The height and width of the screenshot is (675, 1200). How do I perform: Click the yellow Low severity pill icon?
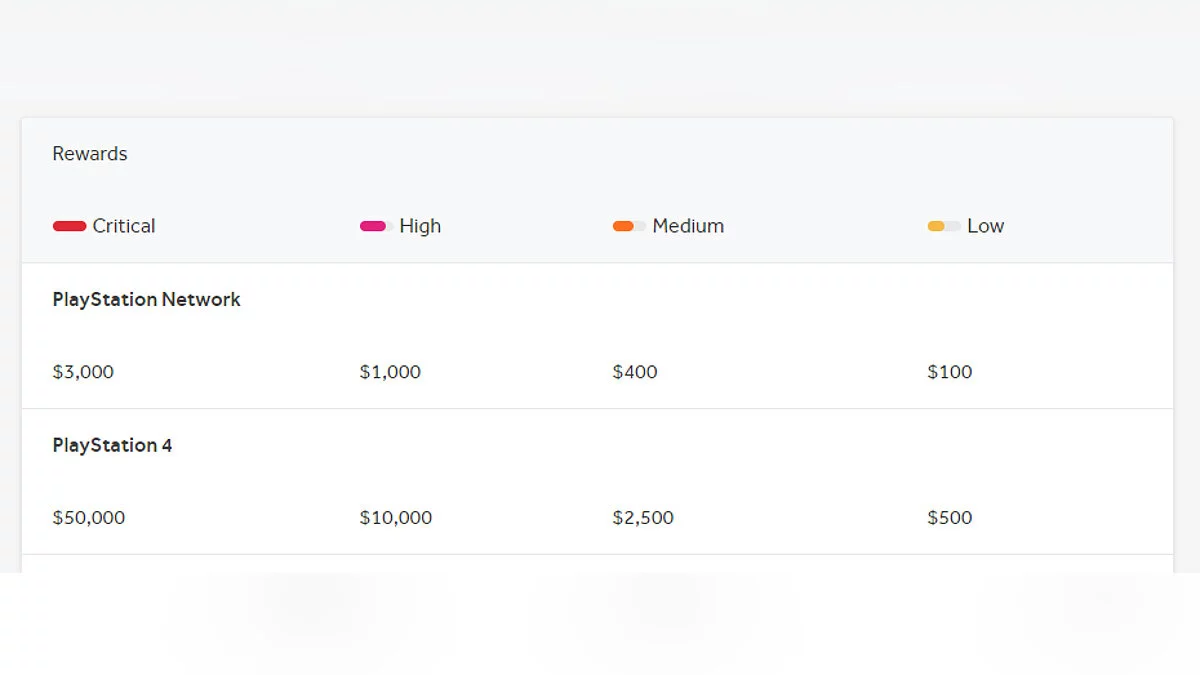(943, 226)
